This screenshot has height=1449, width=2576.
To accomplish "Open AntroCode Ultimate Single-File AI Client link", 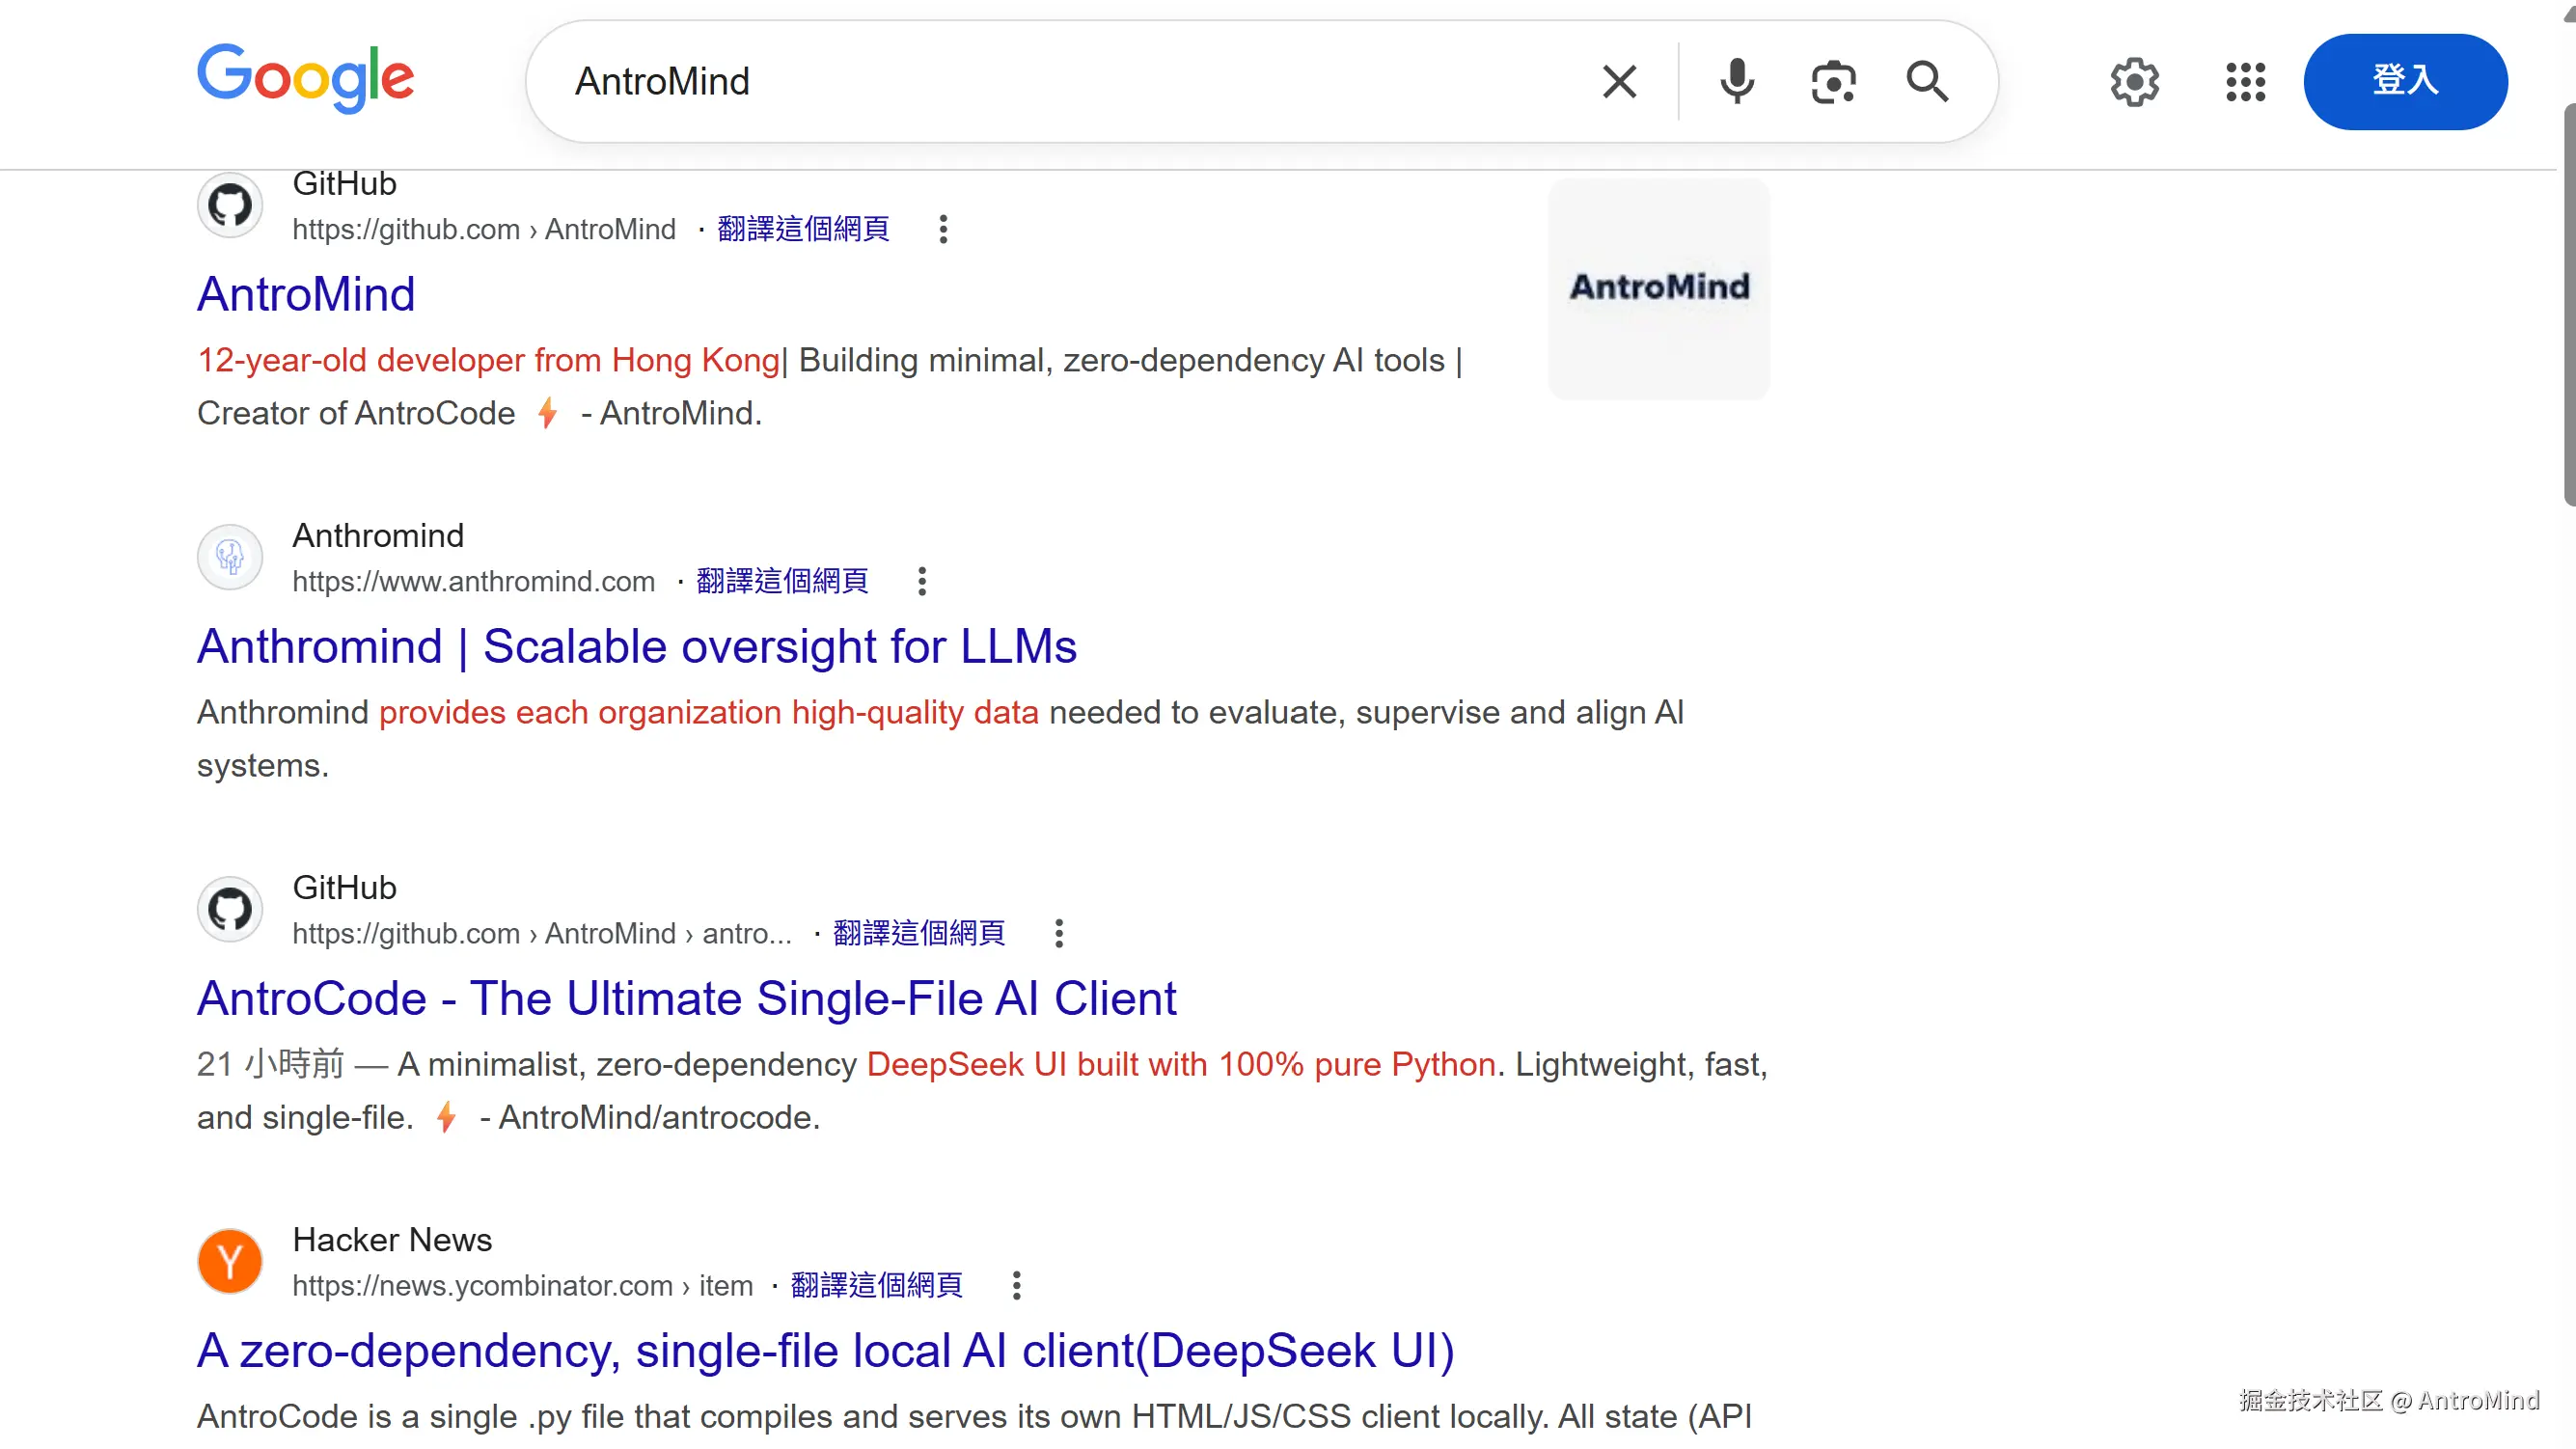I will pos(686,998).
